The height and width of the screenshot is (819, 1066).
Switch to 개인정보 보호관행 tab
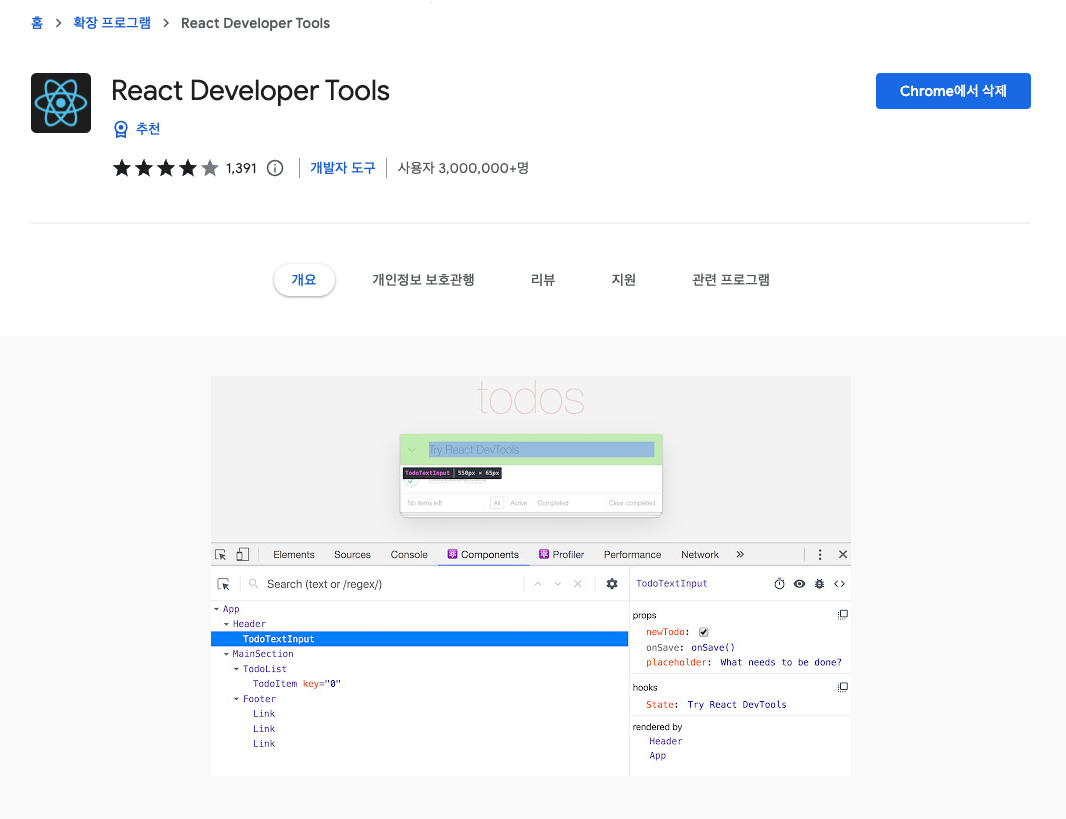point(423,280)
